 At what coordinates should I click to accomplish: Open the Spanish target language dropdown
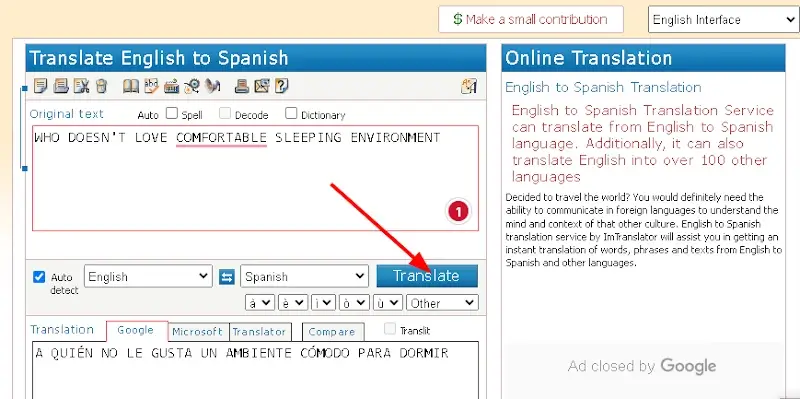click(304, 277)
